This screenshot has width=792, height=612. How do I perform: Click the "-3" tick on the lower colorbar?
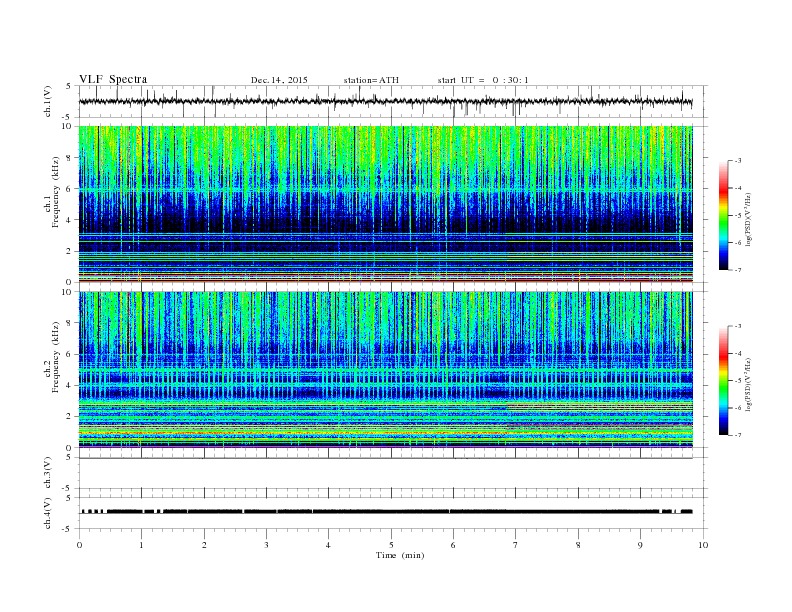pyautogui.click(x=738, y=326)
